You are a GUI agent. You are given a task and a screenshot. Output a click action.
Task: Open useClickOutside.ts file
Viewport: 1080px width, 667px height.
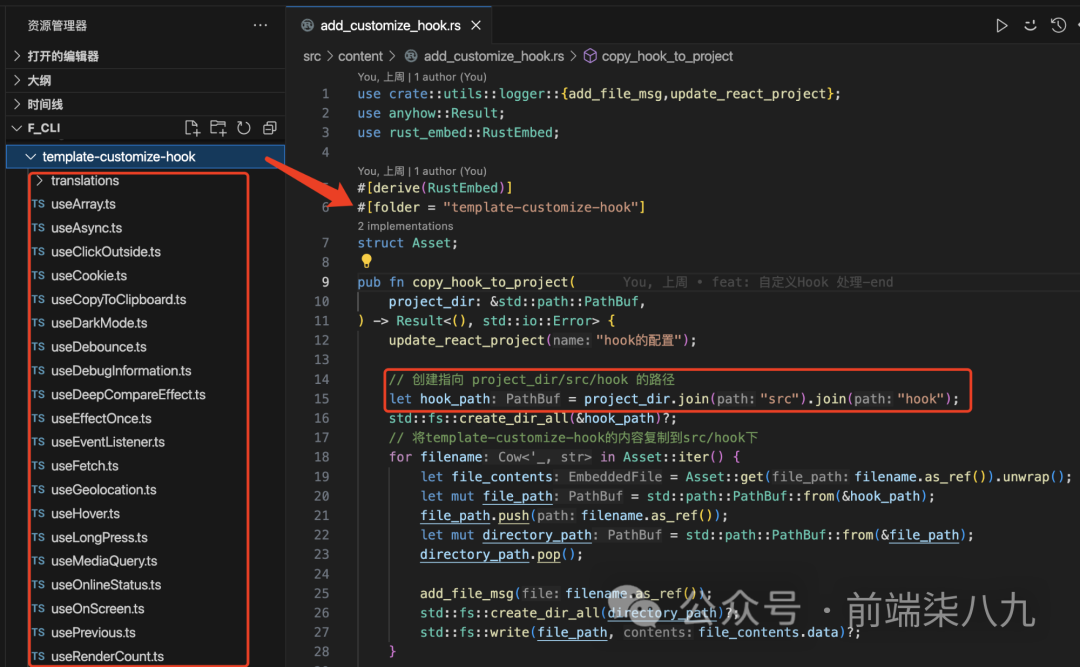[105, 252]
